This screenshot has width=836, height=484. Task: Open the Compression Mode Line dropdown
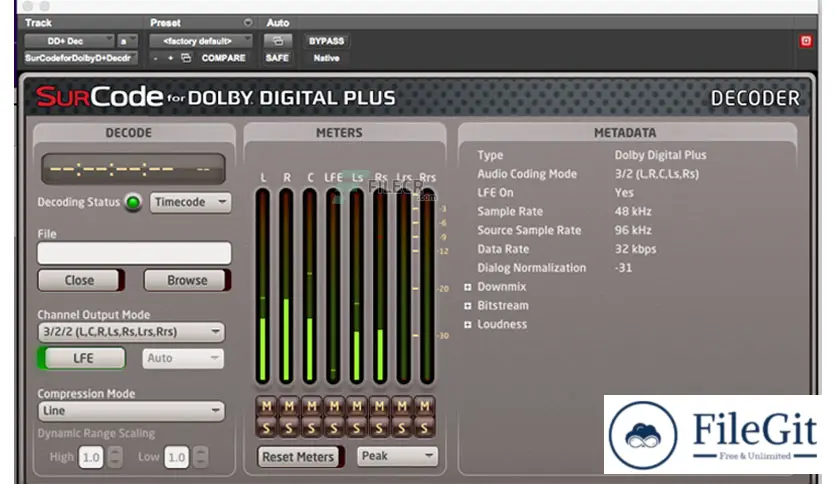(131, 410)
